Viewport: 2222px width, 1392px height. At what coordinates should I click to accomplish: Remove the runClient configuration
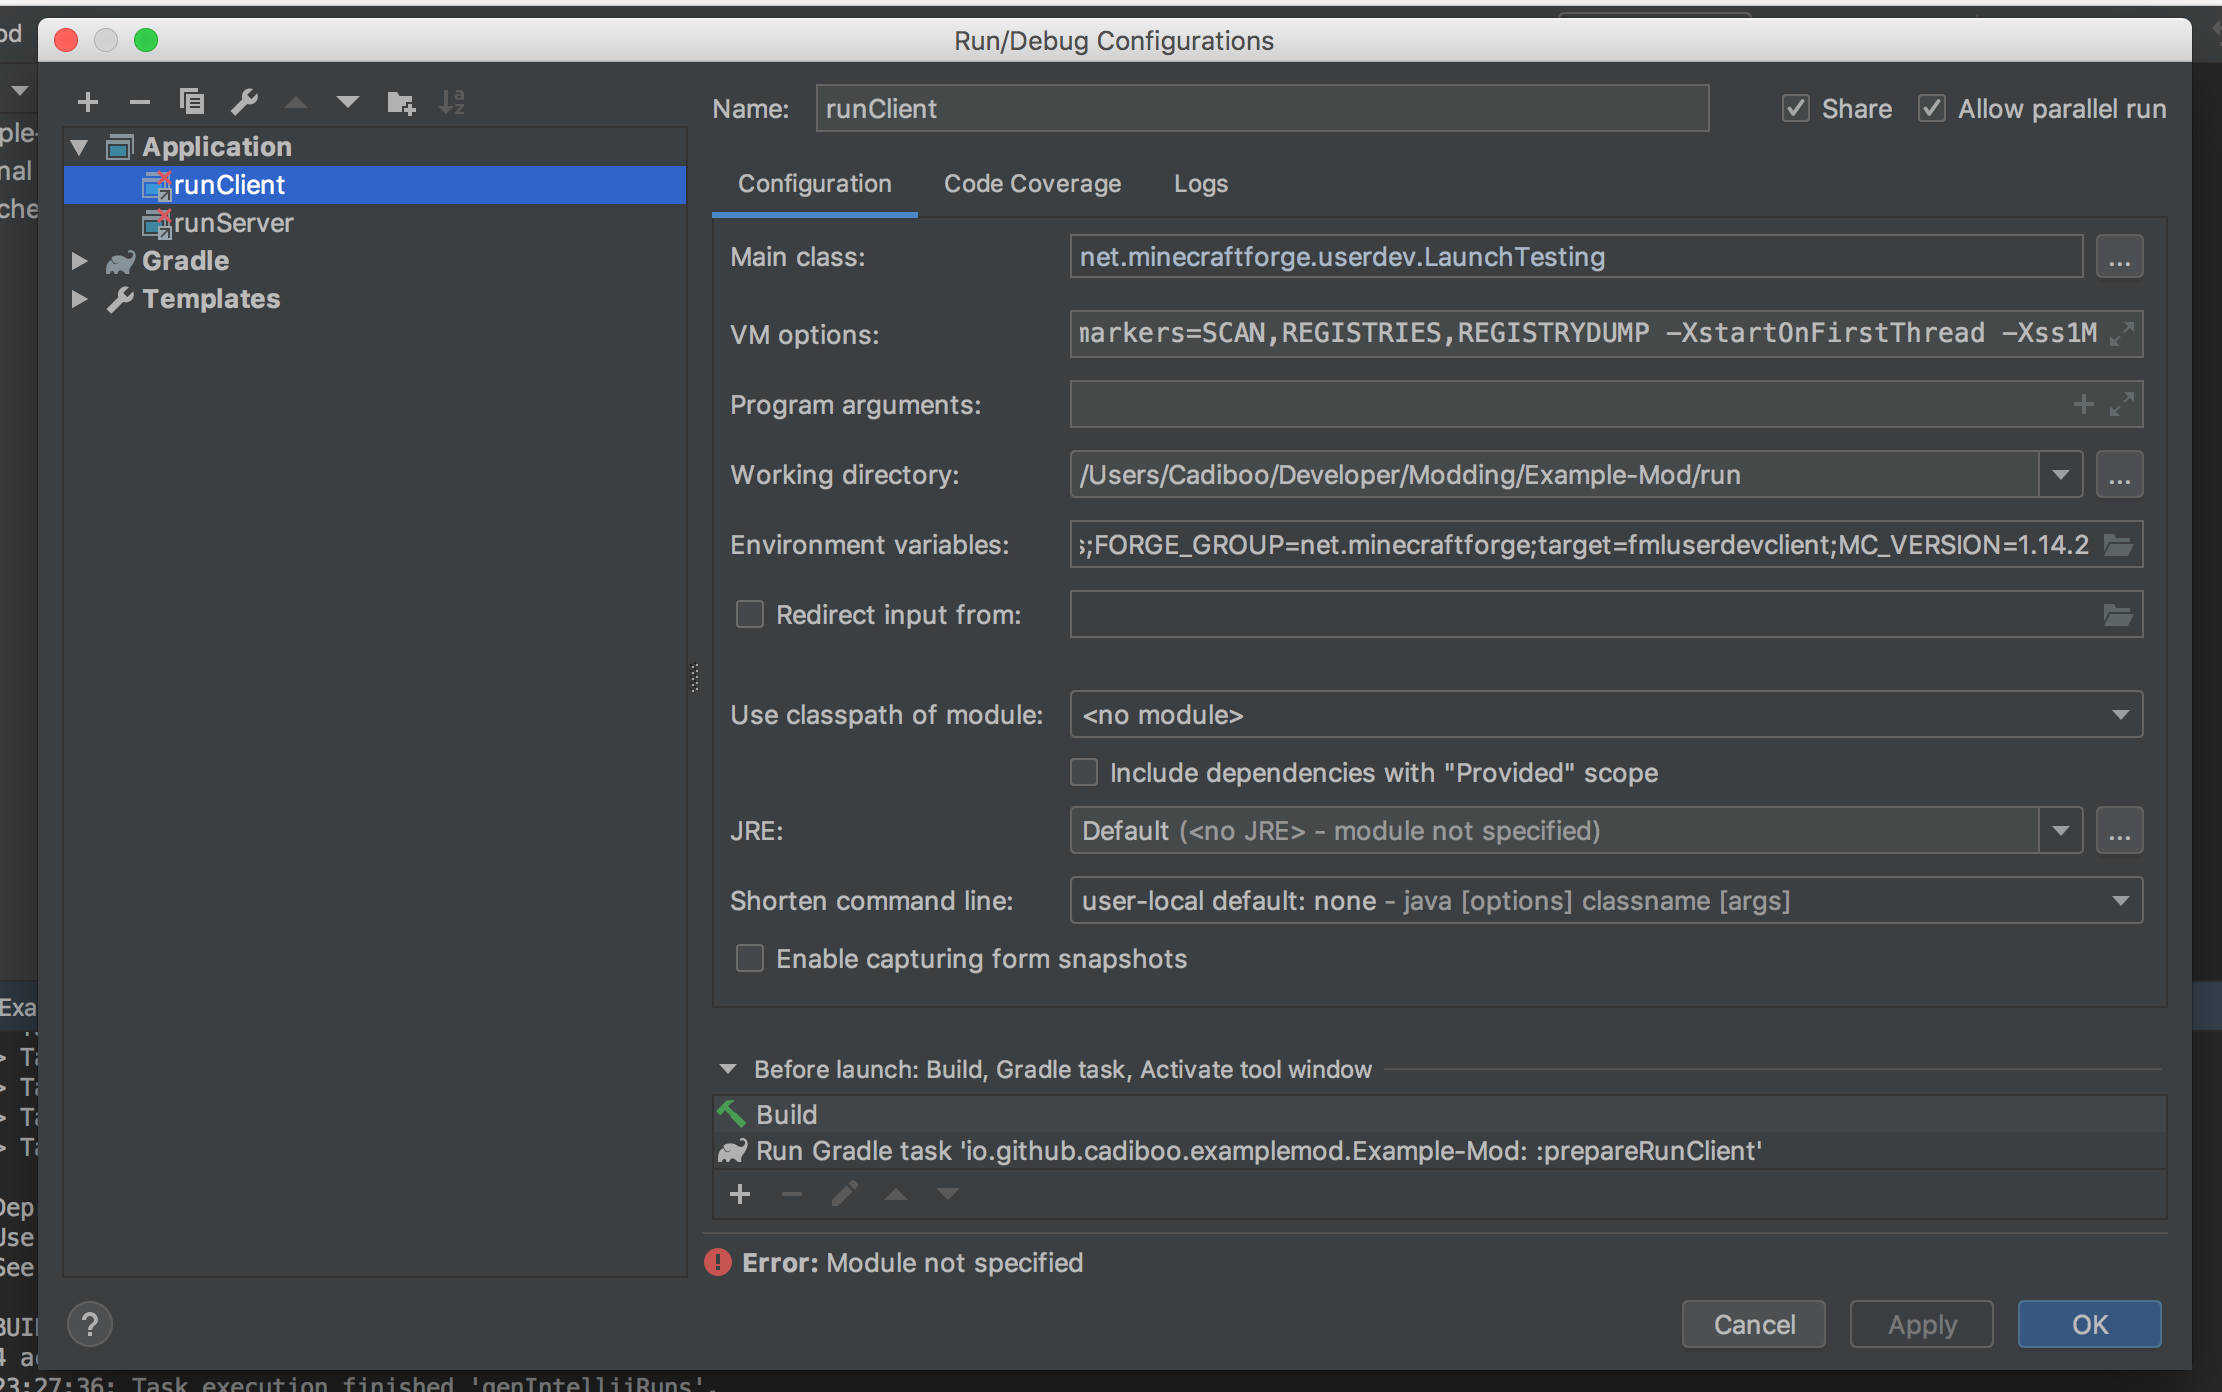click(139, 101)
